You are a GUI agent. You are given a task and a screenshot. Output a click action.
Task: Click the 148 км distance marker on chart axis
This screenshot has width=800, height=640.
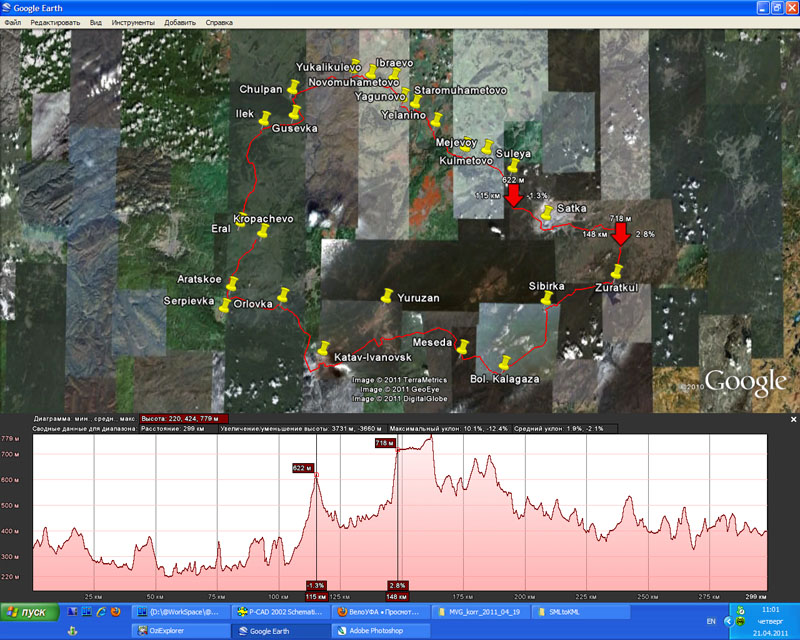coord(397,597)
